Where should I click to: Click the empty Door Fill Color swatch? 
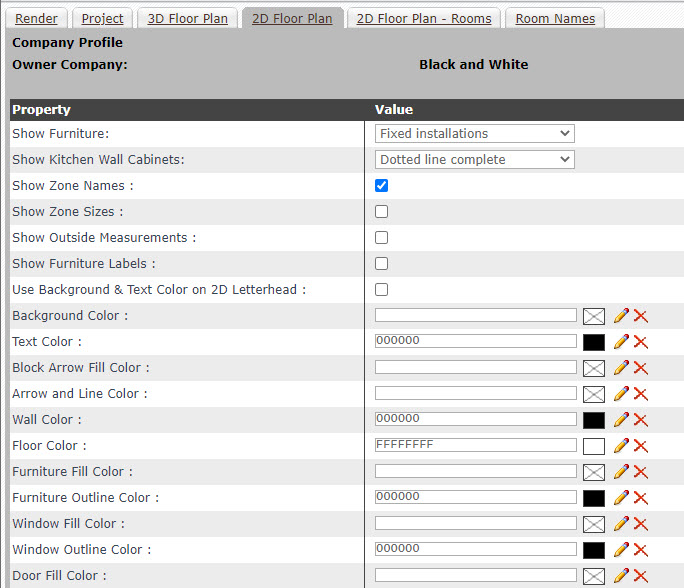click(x=594, y=576)
